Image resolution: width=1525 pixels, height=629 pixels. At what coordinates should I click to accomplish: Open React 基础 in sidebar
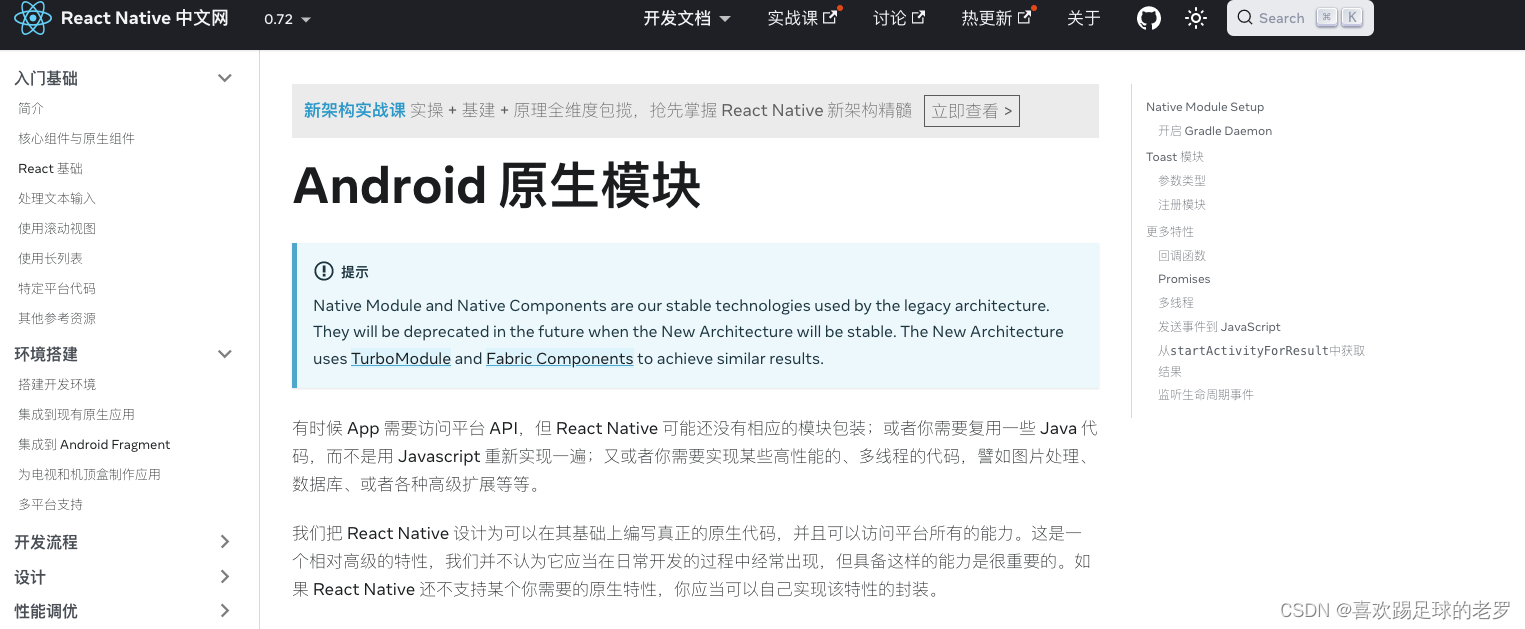(50, 168)
